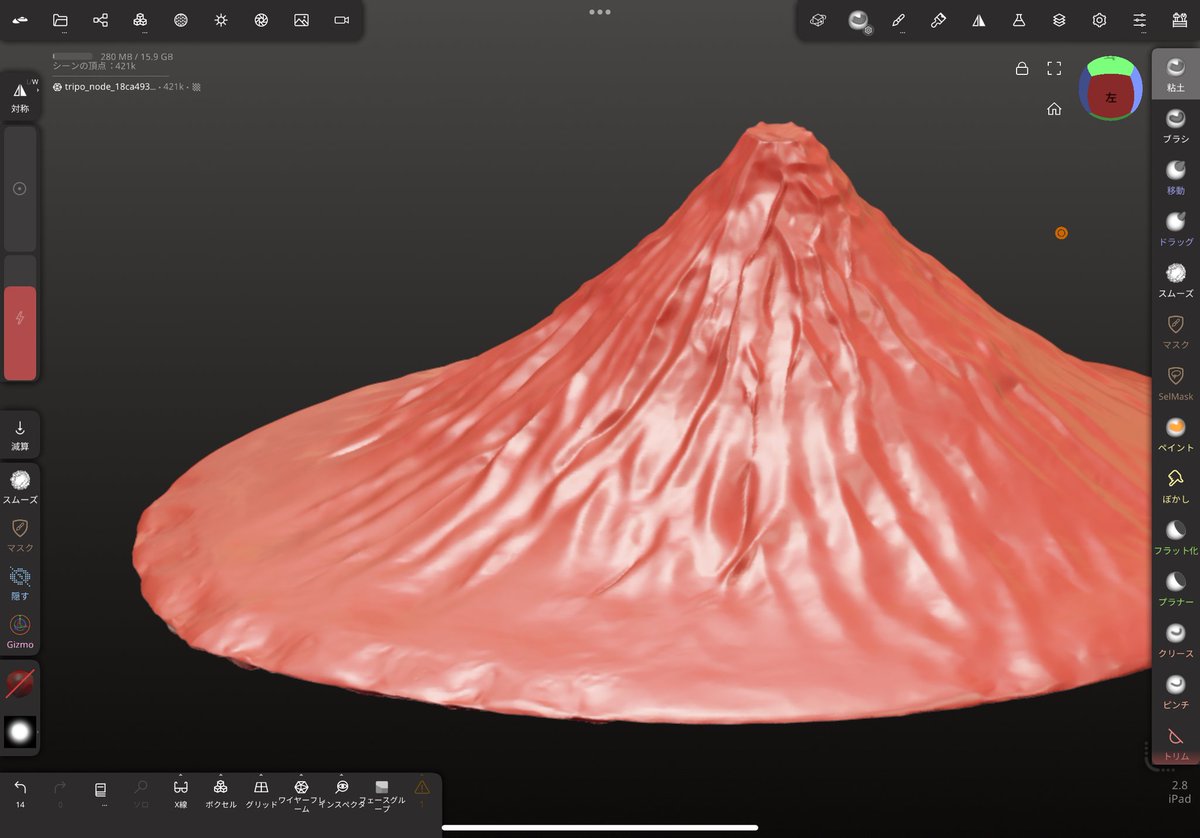Select the スムーズ tool in right toolbar

(x=1175, y=280)
